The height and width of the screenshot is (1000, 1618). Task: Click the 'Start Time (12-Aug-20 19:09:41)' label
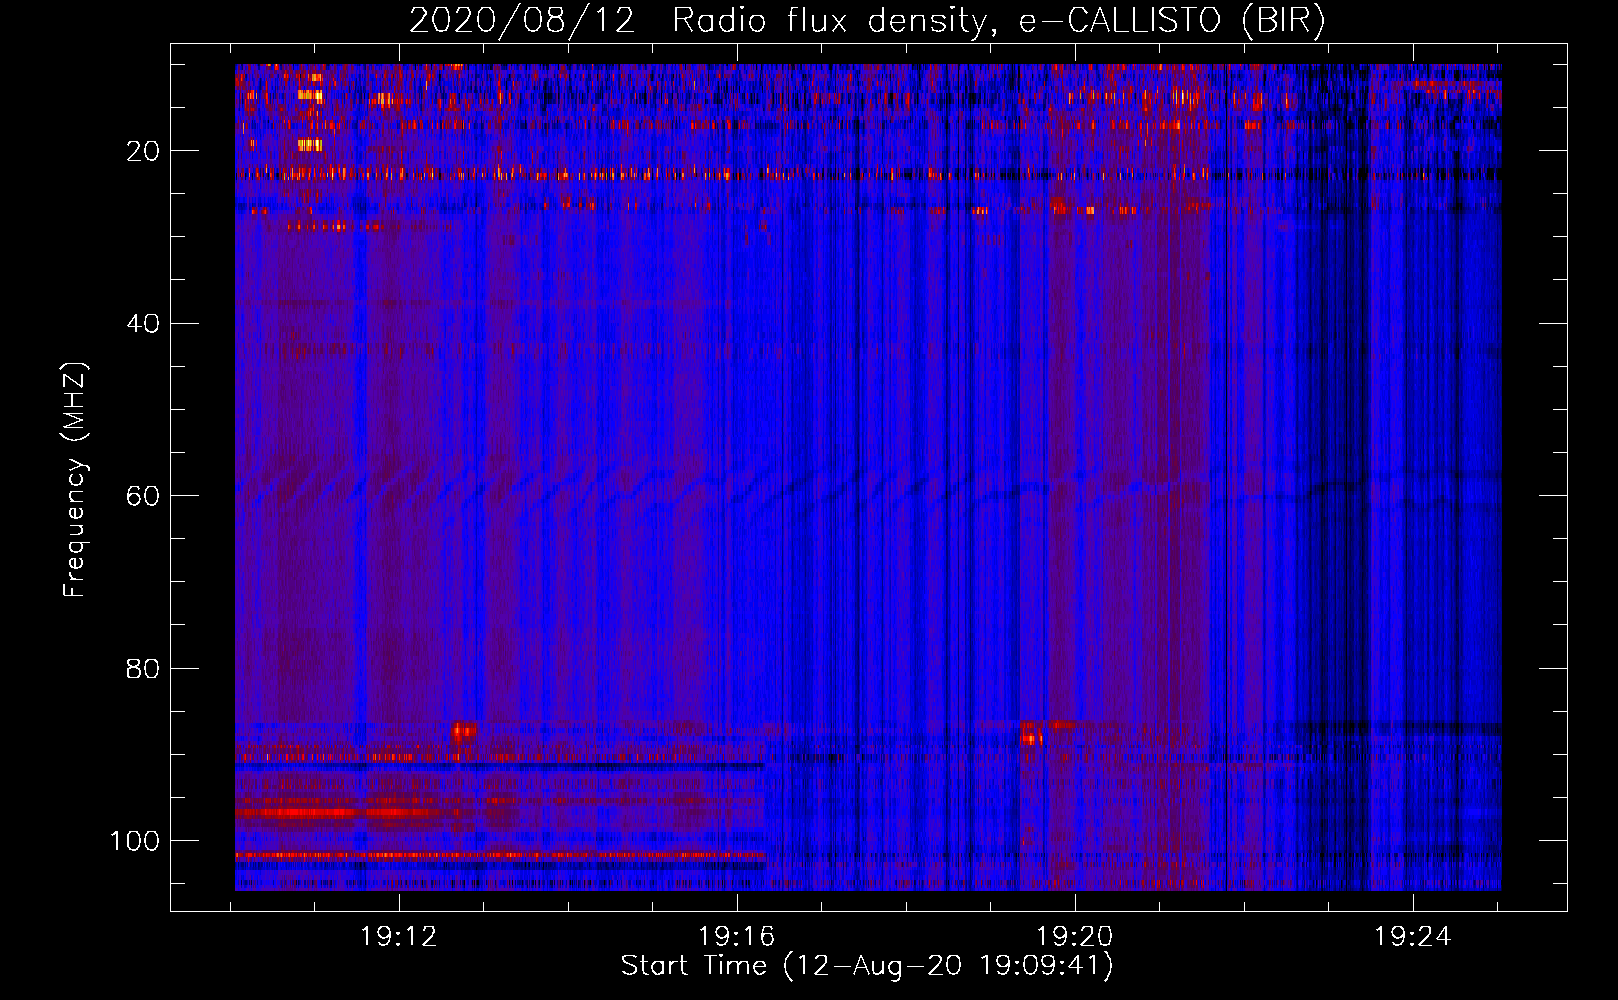click(x=867, y=966)
